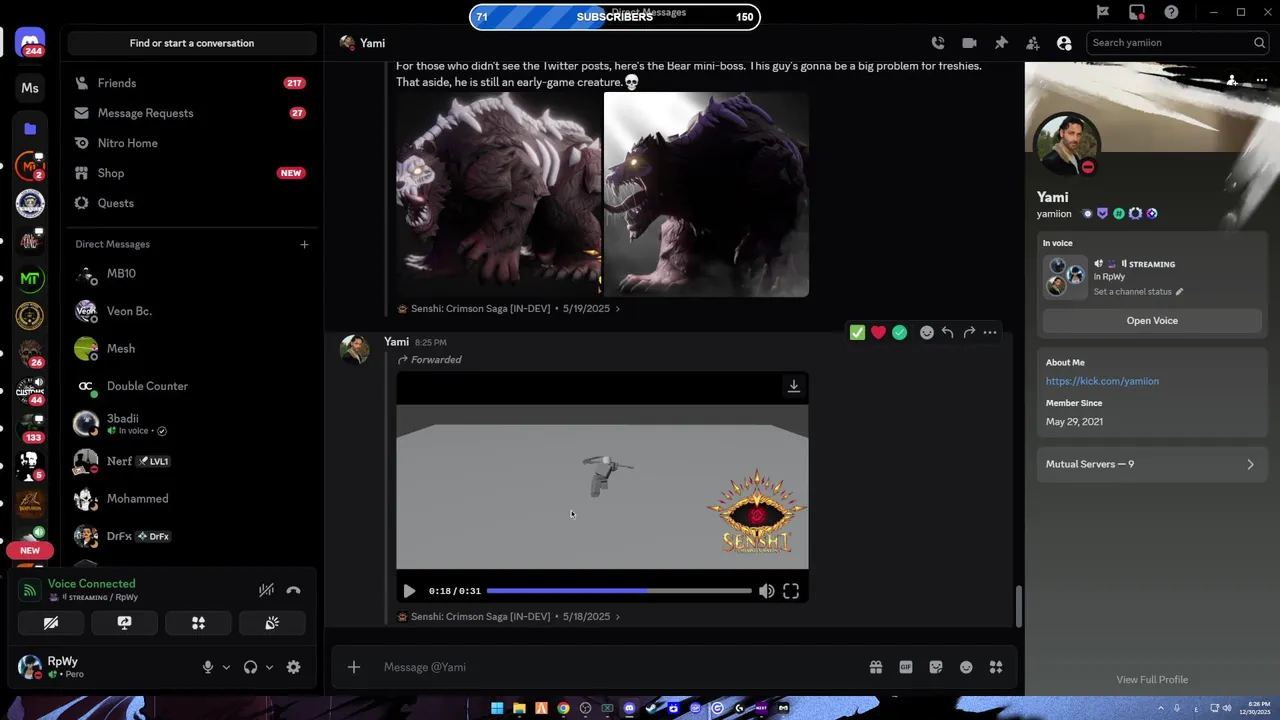
Task: Disconnect from the voice call
Action: click(293, 590)
